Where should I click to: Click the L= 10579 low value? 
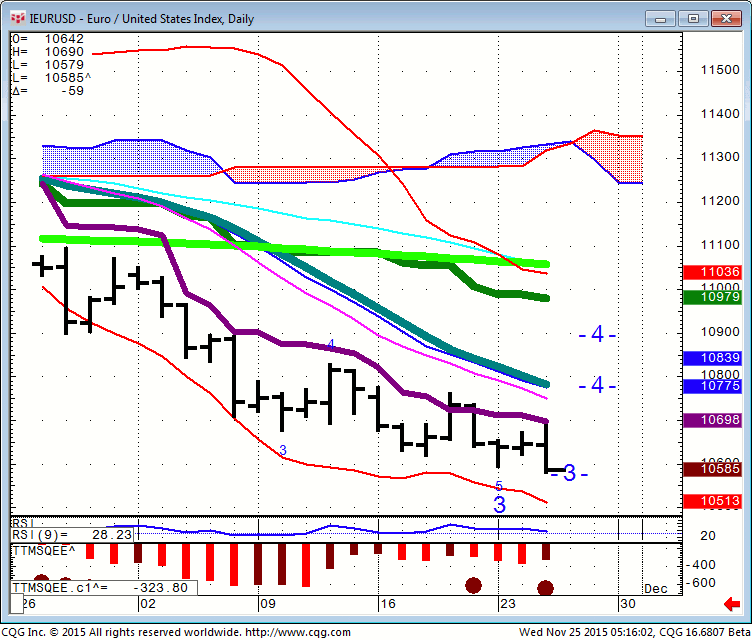pos(48,65)
